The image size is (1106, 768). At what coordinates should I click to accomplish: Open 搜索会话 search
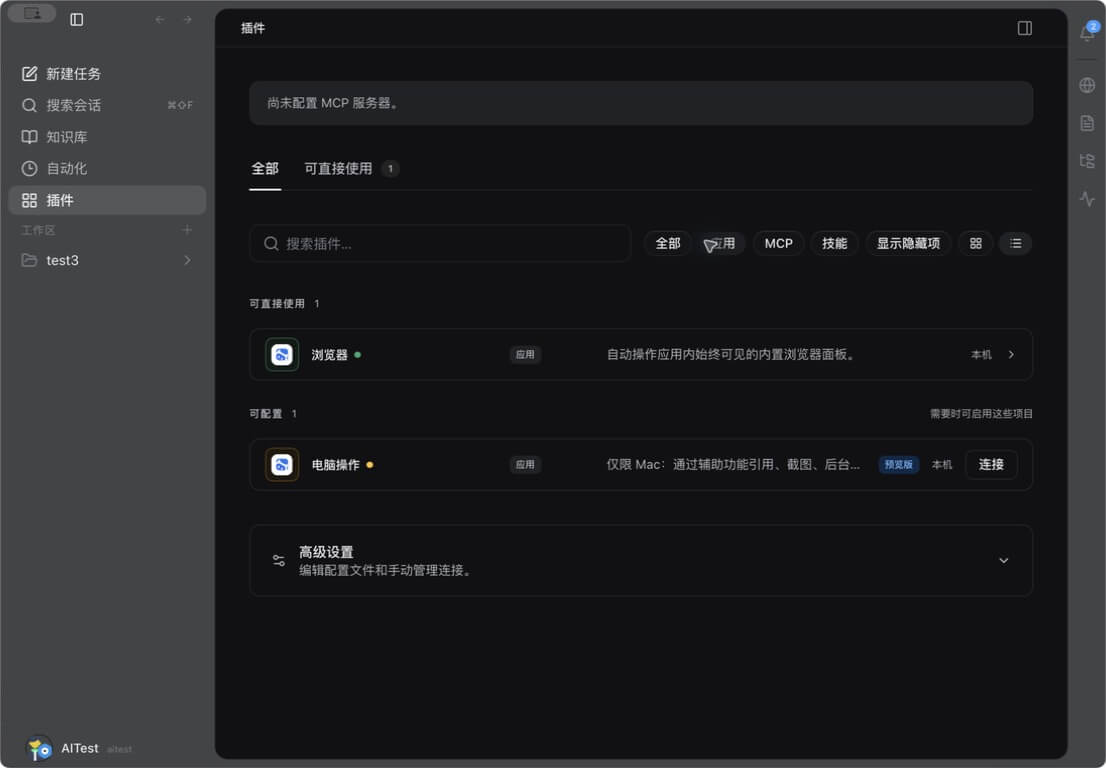tap(107, 105)
